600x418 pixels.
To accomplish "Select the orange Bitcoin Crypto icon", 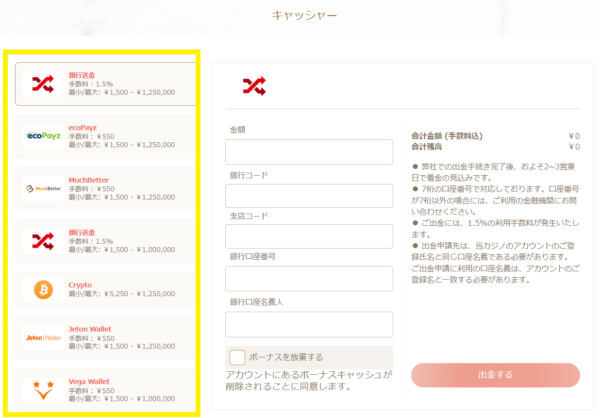I will [43, 290].
